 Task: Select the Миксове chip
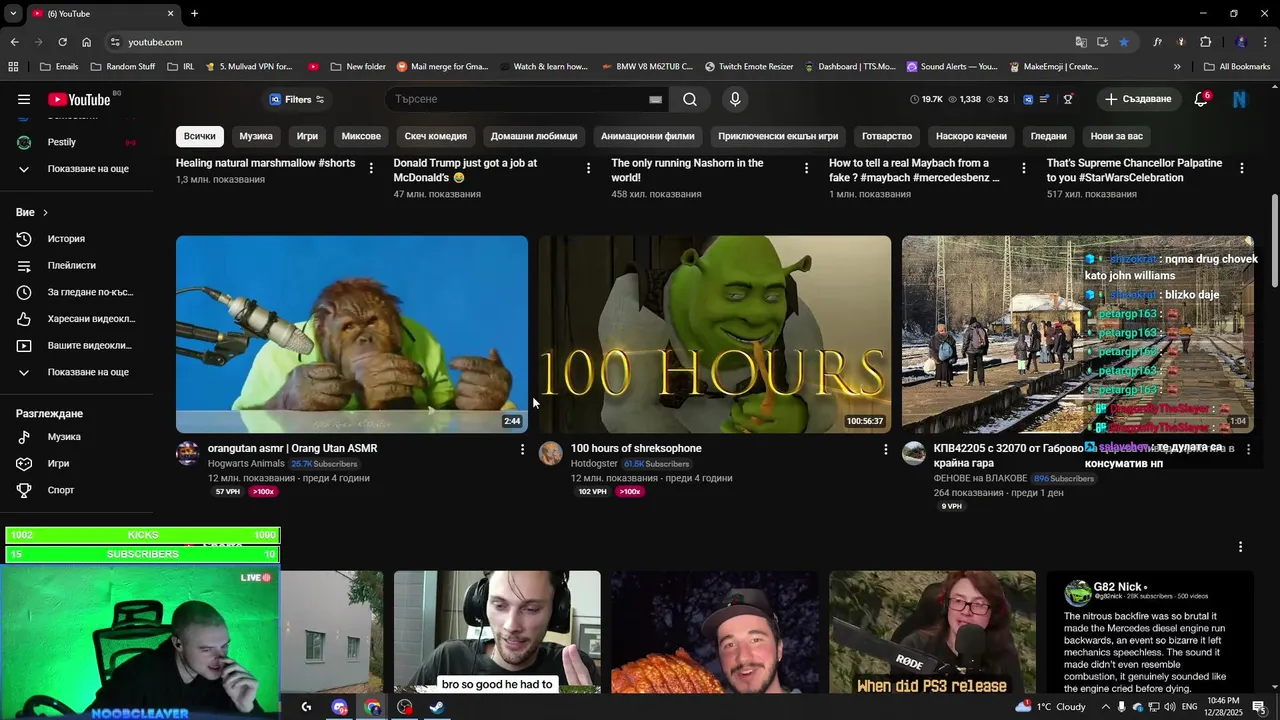click(361, 136)
